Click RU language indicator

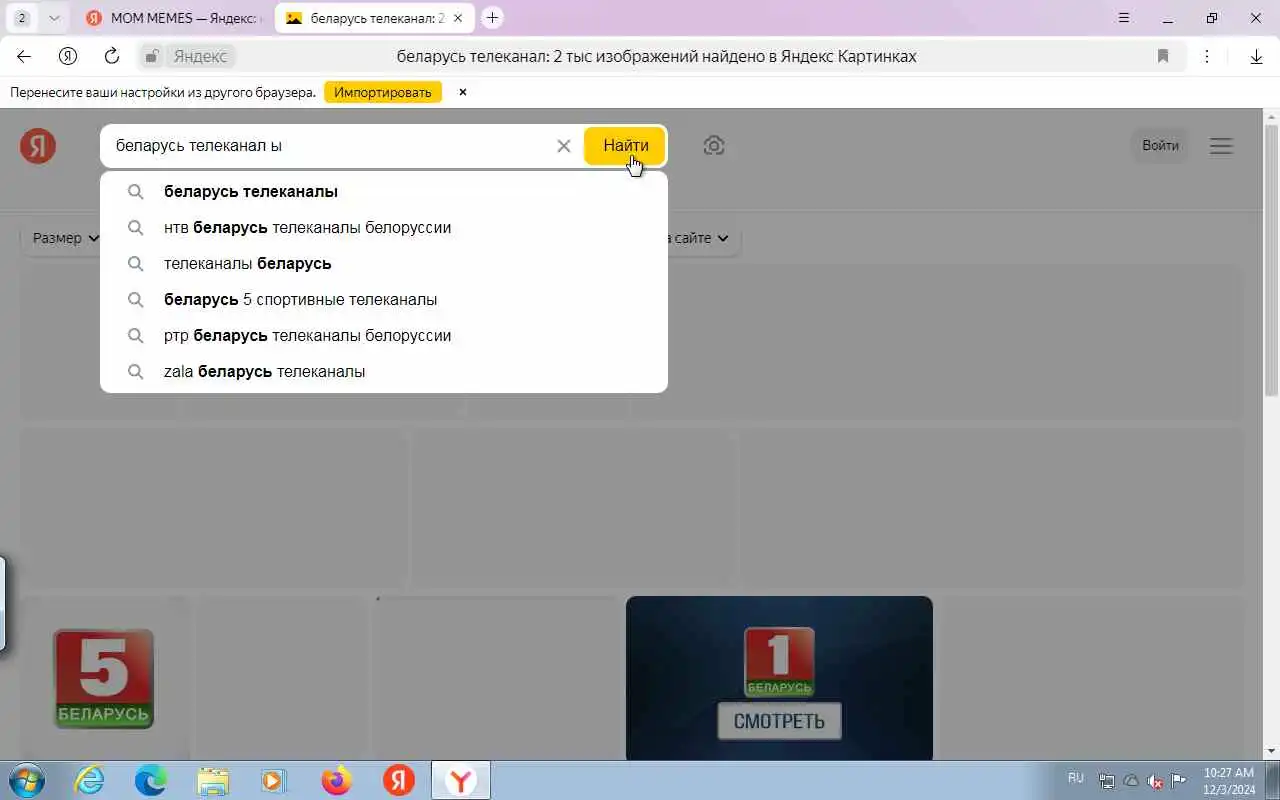point(1076,778)
